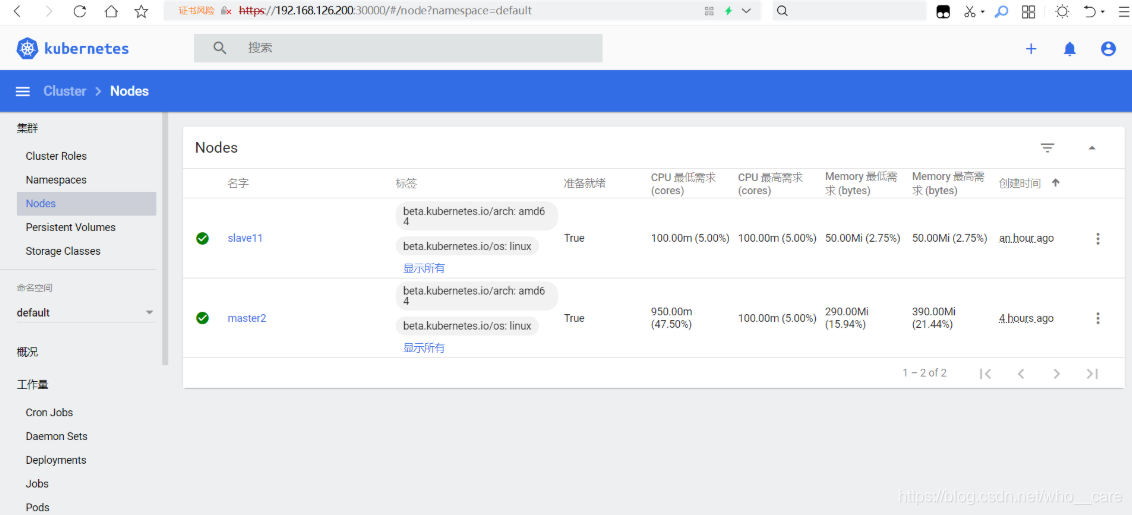Open Pods in sidebar
The image size is (1132, 515).
click(x=38, y=508)
